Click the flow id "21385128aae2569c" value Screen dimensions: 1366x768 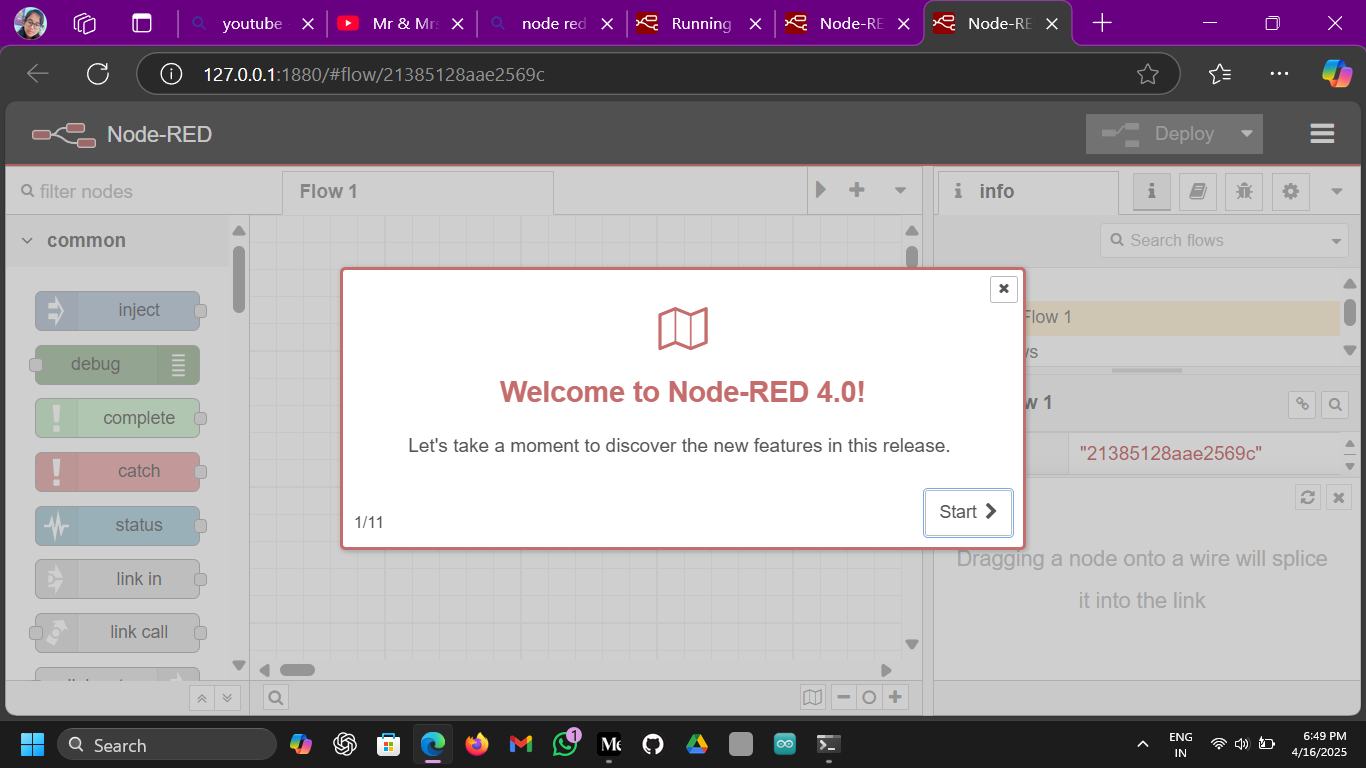point(1170,454)
